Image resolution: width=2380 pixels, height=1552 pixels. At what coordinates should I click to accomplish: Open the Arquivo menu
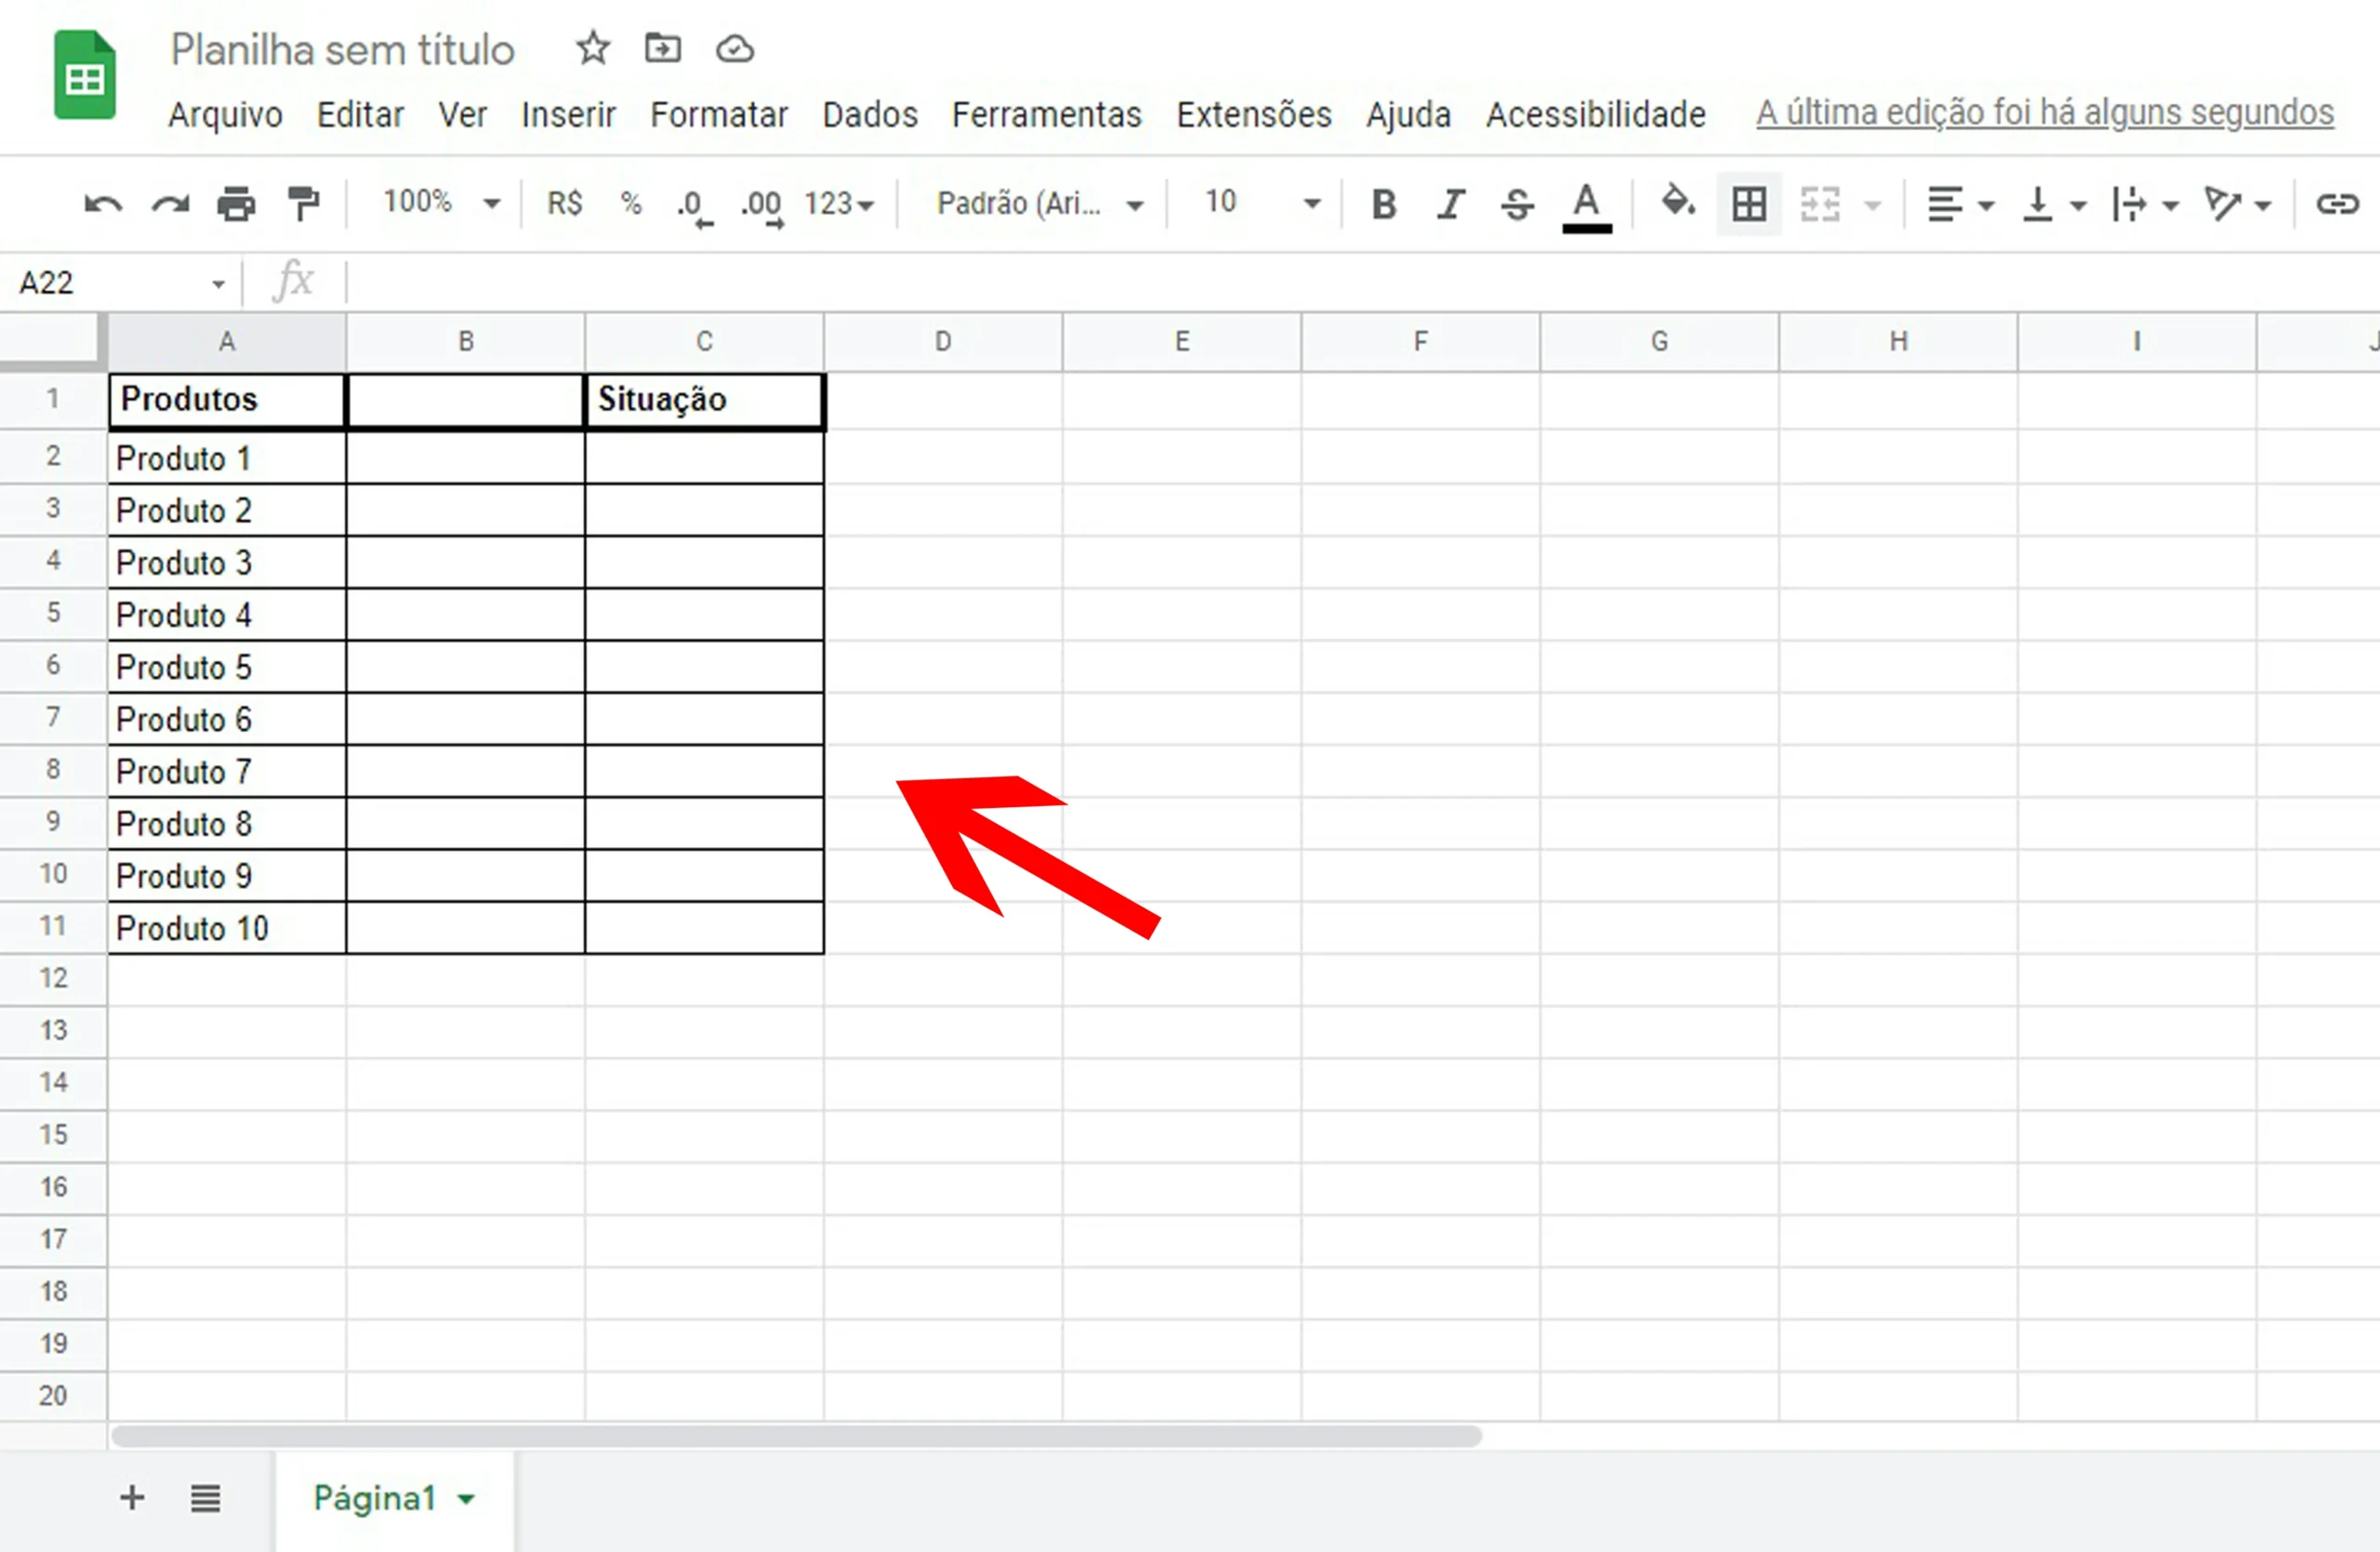(225, 115)
